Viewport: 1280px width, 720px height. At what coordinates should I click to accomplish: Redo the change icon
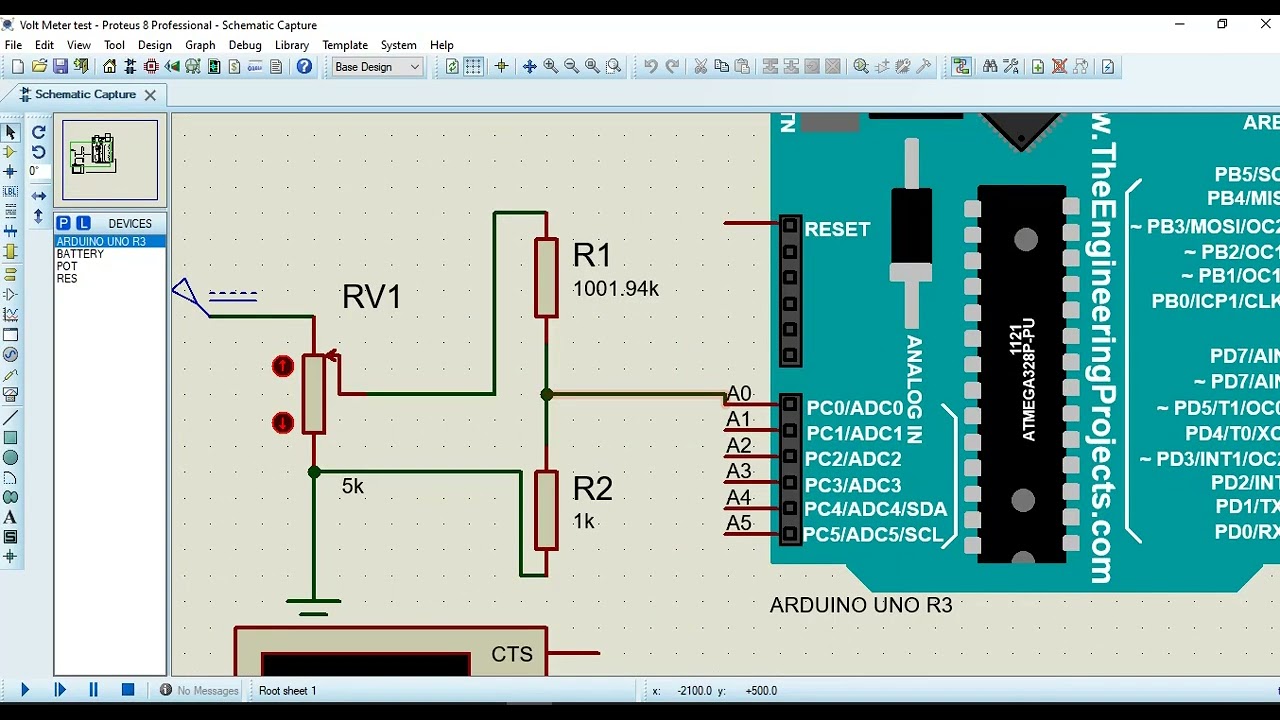coord(672,67)
